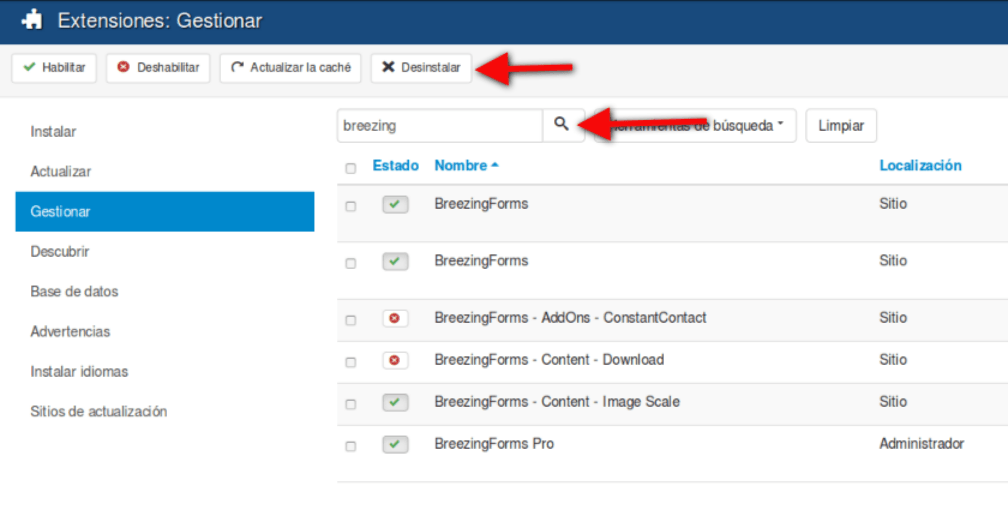
Task: Disable BreezingForms Pro via green check icon
Action: (x=395, y=444)
